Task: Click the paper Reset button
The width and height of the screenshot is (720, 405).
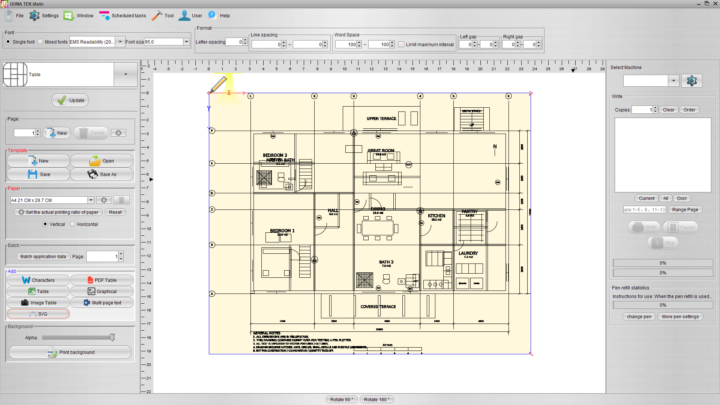Action: (x=115, y=212)
